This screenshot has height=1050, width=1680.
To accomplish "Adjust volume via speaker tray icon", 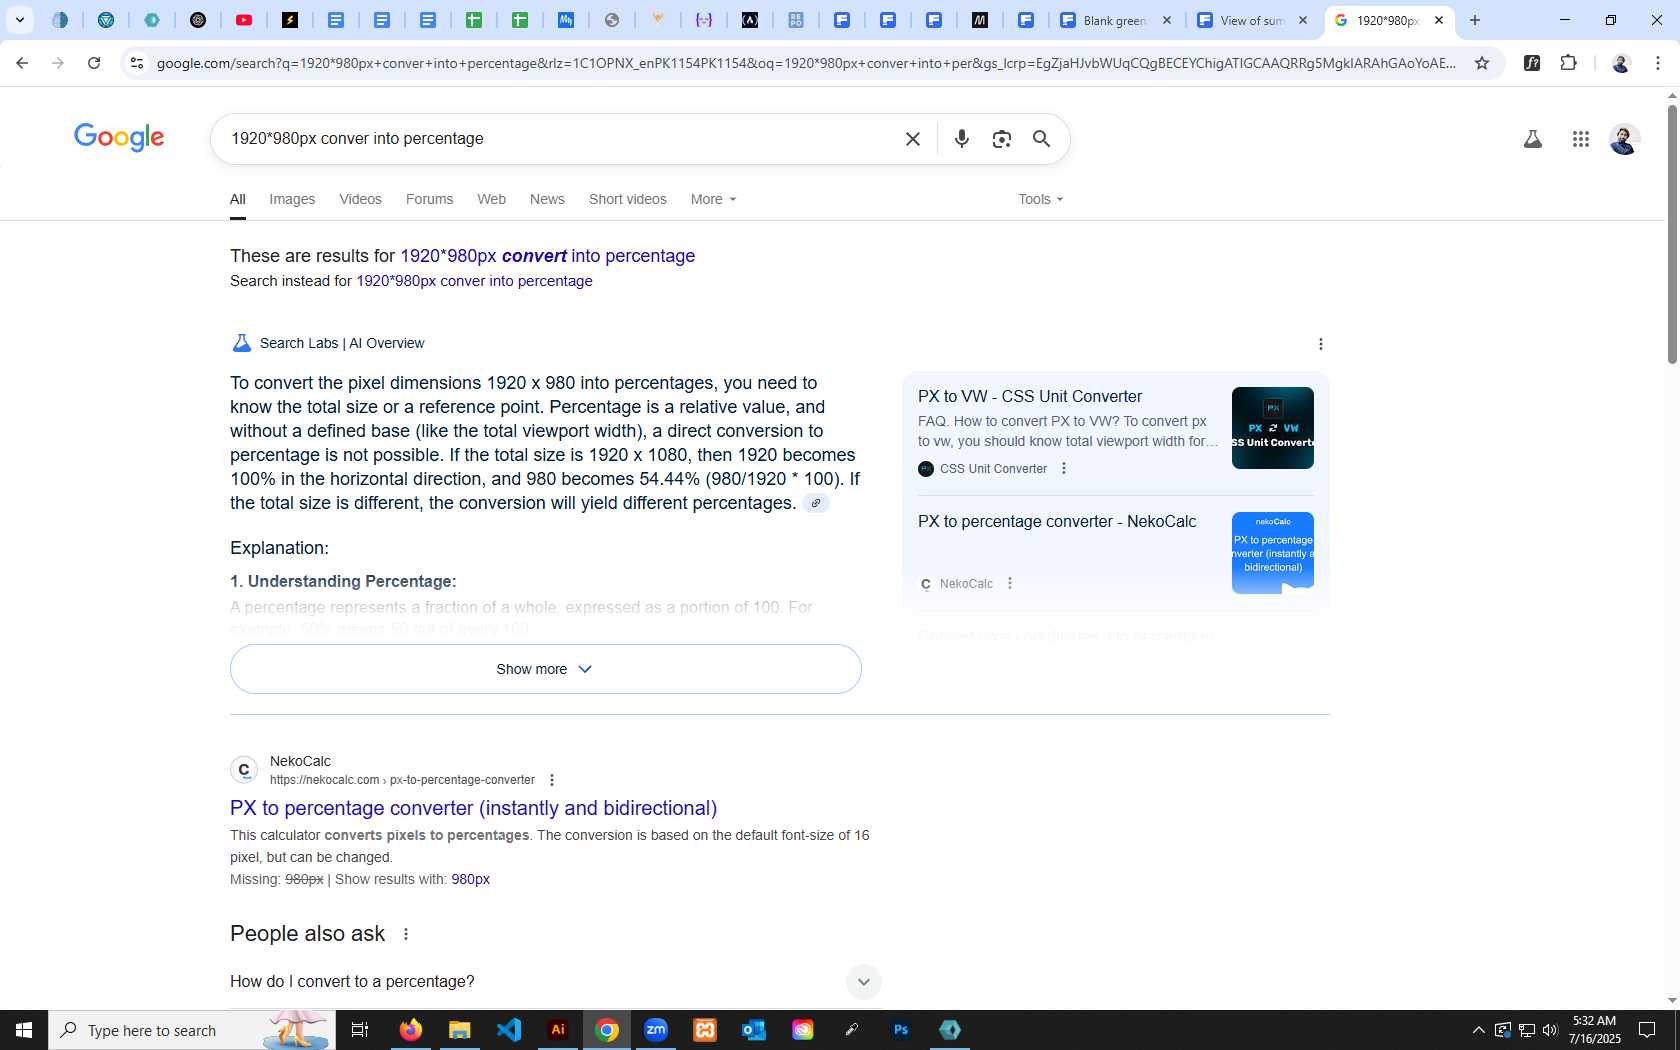I will coord(1550,1030).
